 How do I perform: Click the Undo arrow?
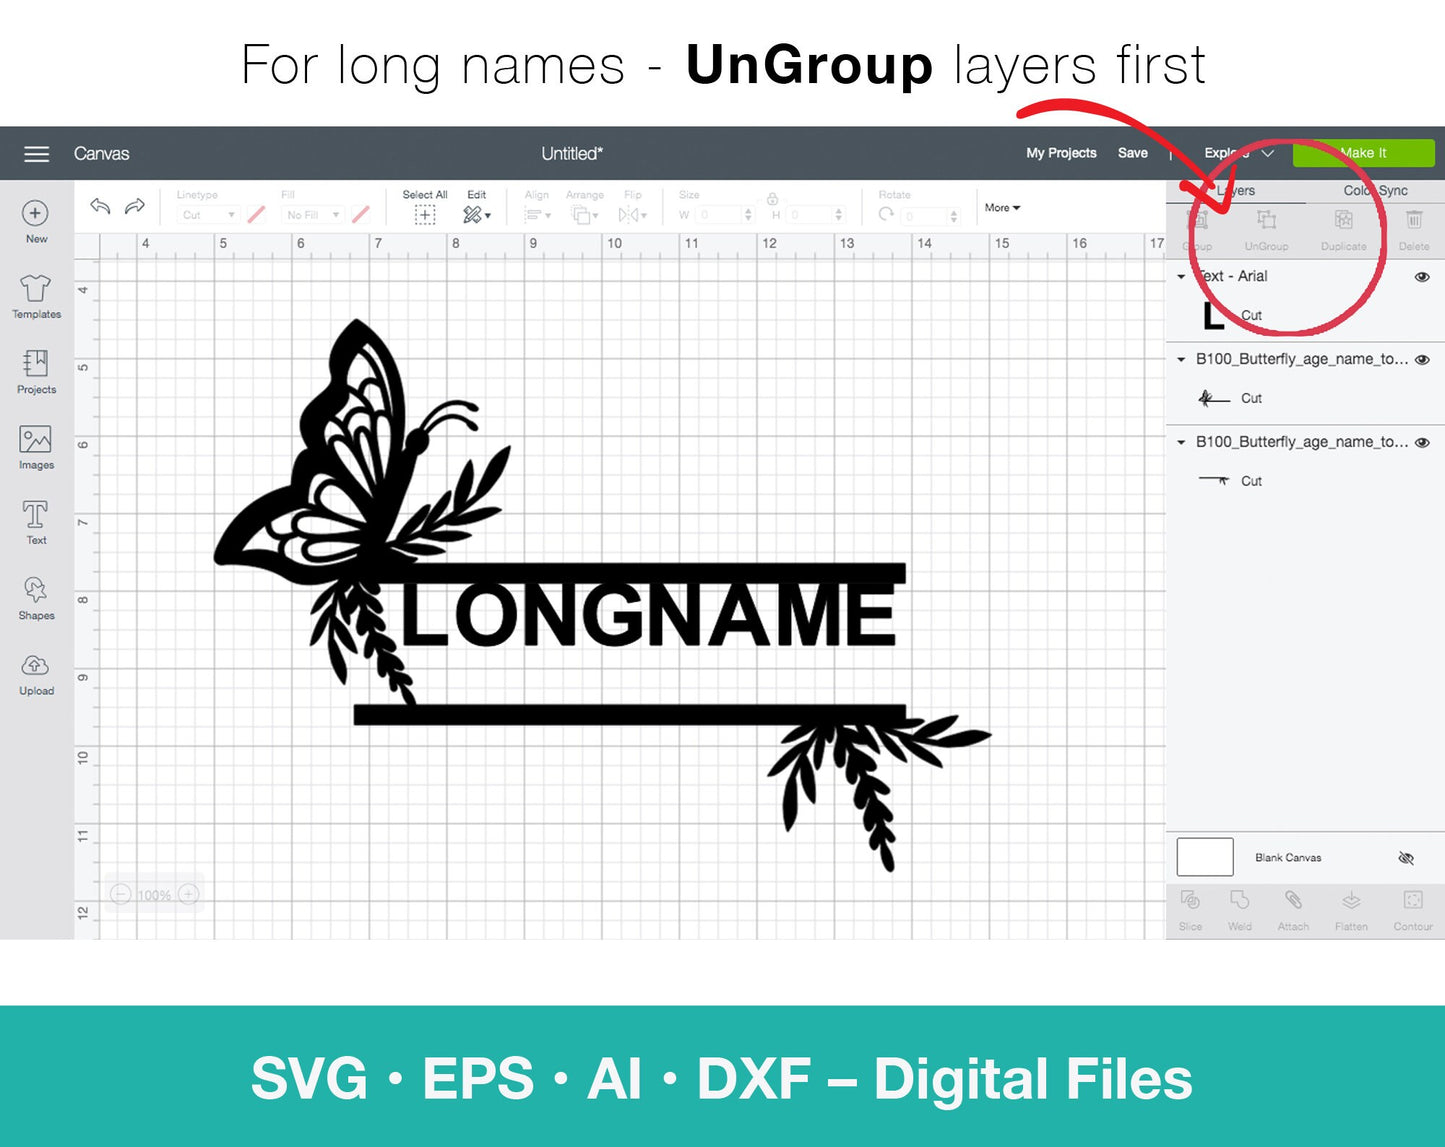(x=100, y=207)
